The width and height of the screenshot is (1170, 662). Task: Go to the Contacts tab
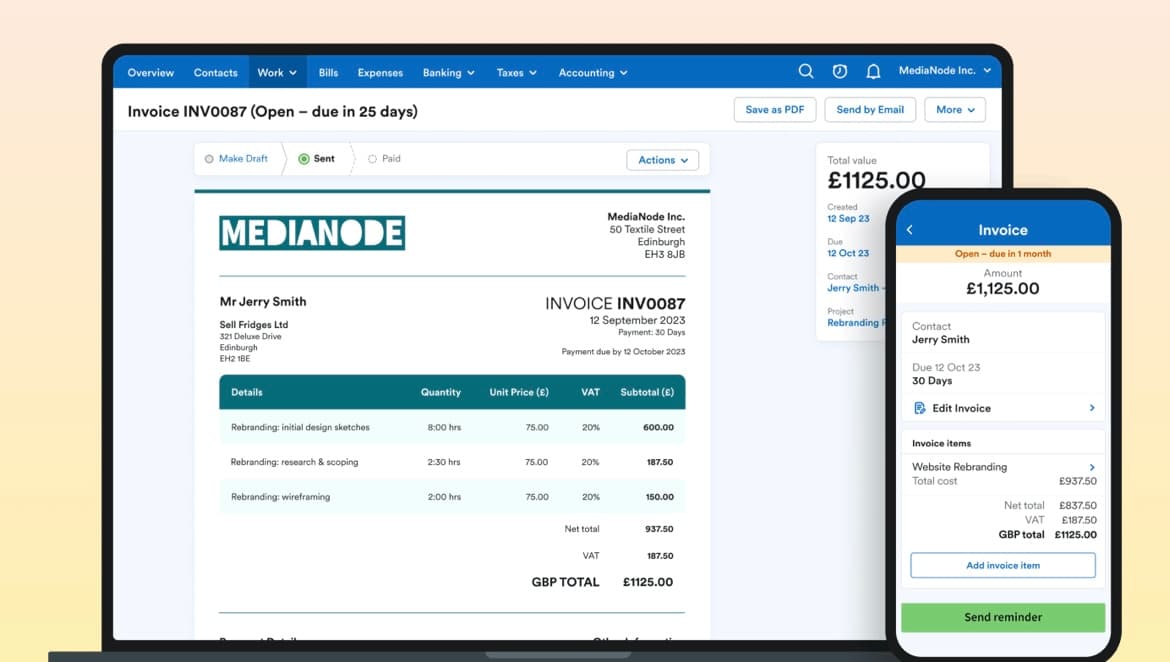tap(215, 73)
